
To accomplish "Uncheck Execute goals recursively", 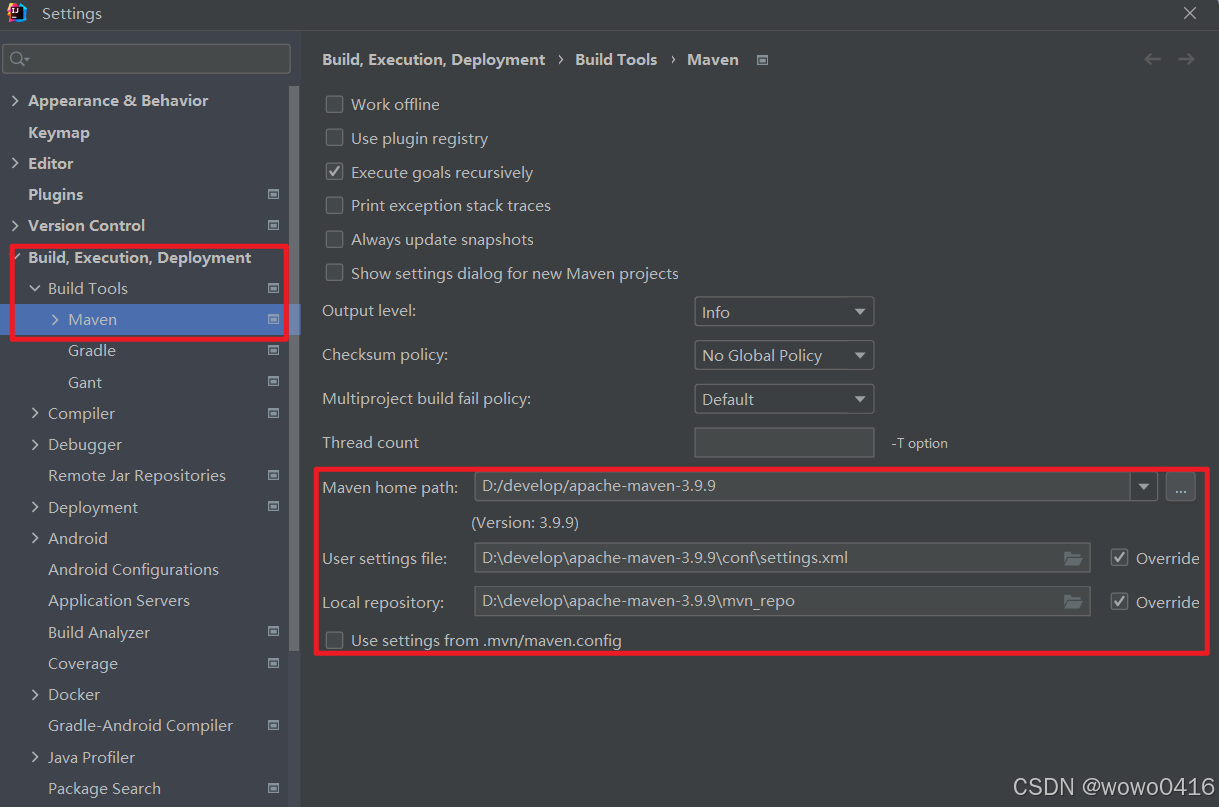I will 334,172.
